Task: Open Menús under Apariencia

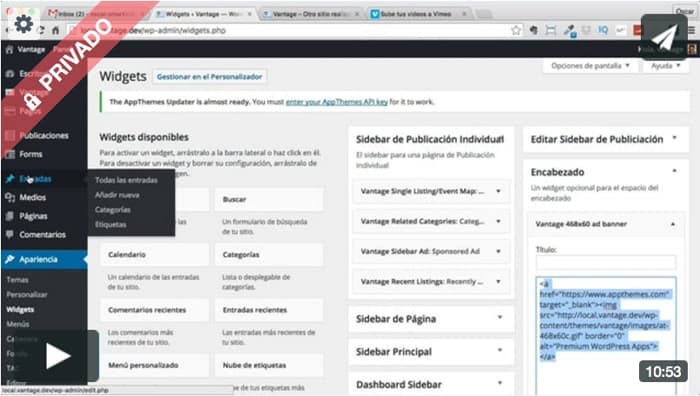Action: pyautogui.click(x=18, y=324)
